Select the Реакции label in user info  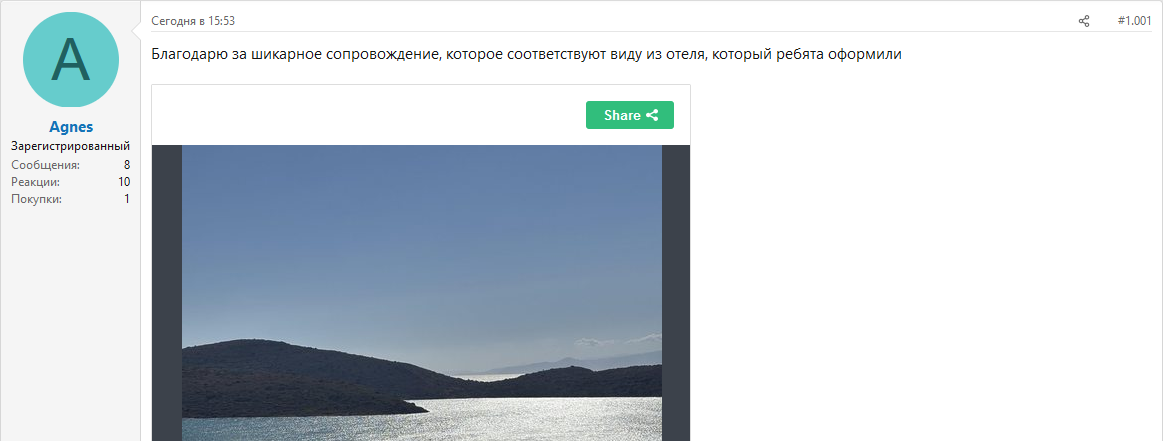coord(36,182)
